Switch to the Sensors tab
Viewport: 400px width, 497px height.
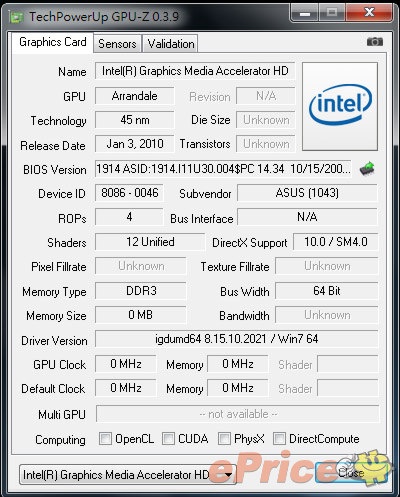tap(117, 44)
